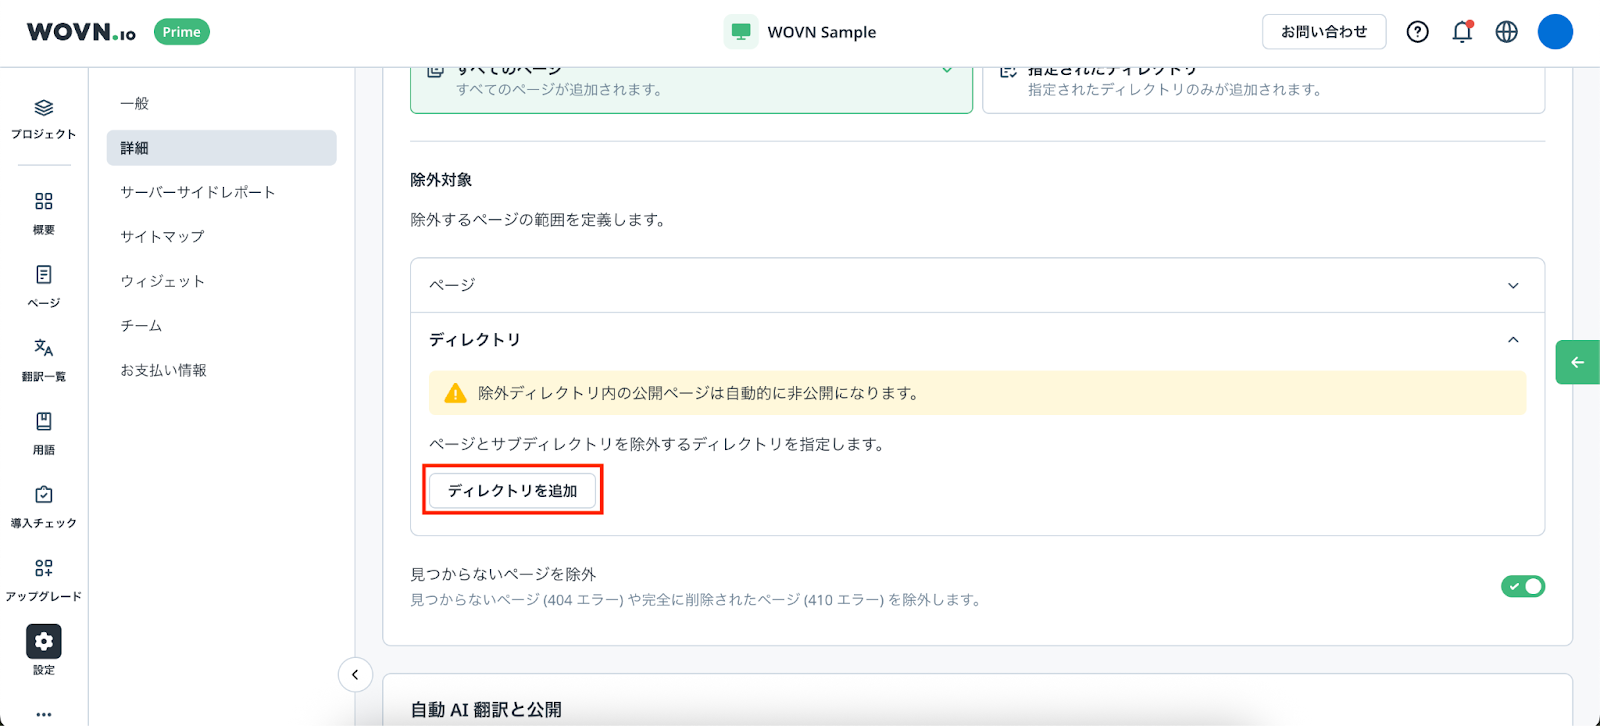Click the アップグレード upgrade icon

coord(43,568)
